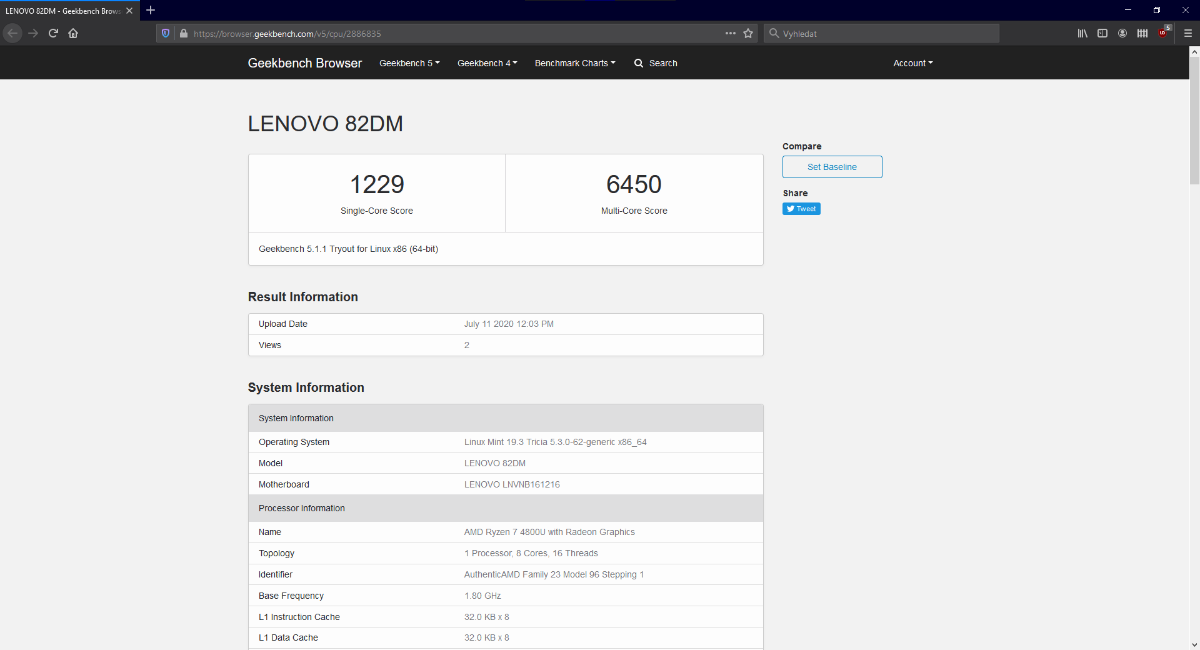Share the result with Tweet button
Screen dimensions: 1200x650
pyautogui.click(x=801, y=209)
